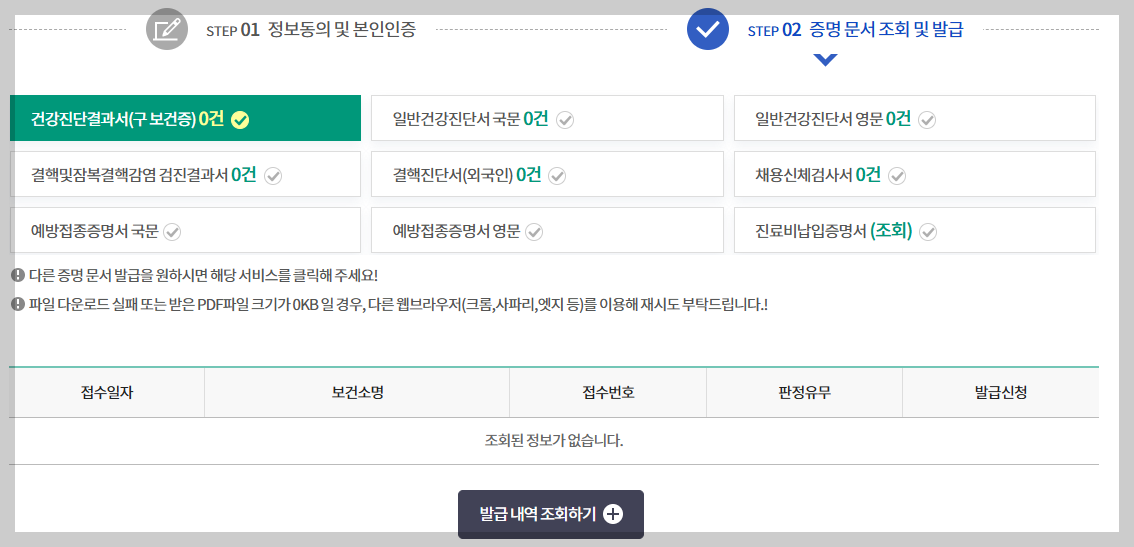Click the exclamation icon before 파일 다운로드 실패 notice
This screenshot has height=547, width=1134.
pos(18,304)
